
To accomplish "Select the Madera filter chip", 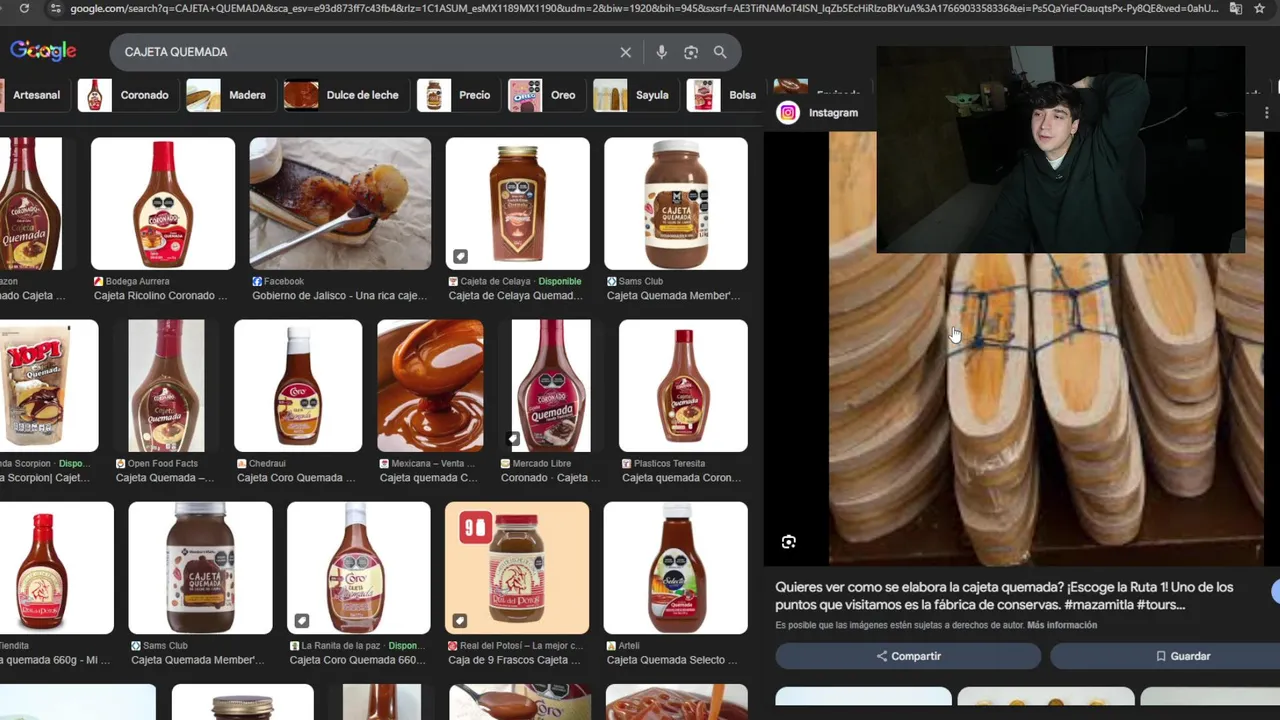I will click(x=230, y=95).
